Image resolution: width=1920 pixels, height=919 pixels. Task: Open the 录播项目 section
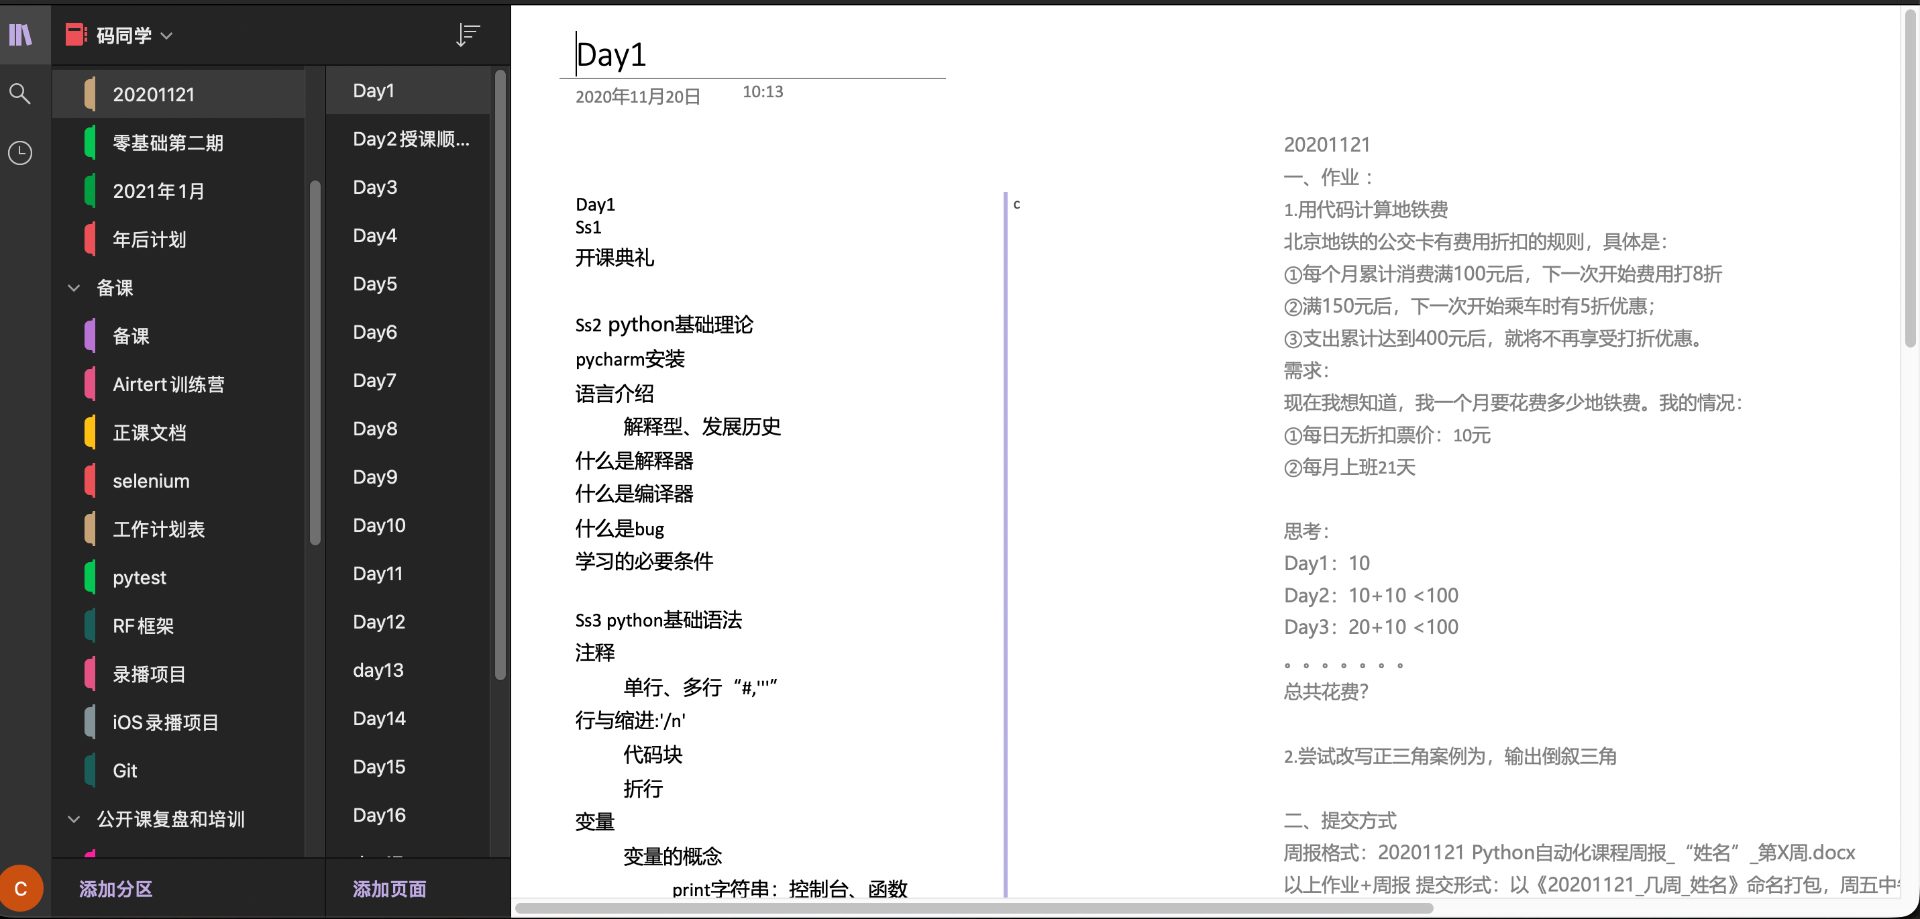point(179,674)
